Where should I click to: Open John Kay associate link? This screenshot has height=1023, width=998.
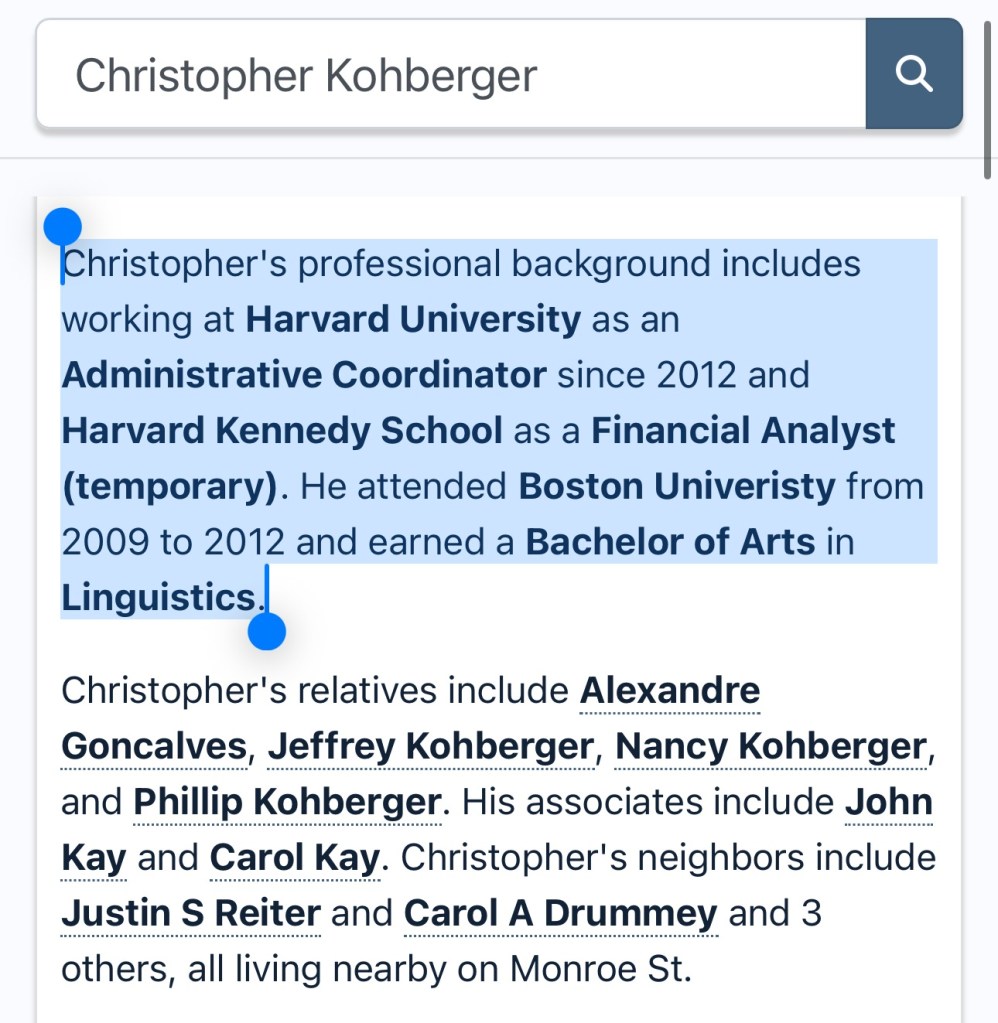pyautogui.click(x=888, y=802)
